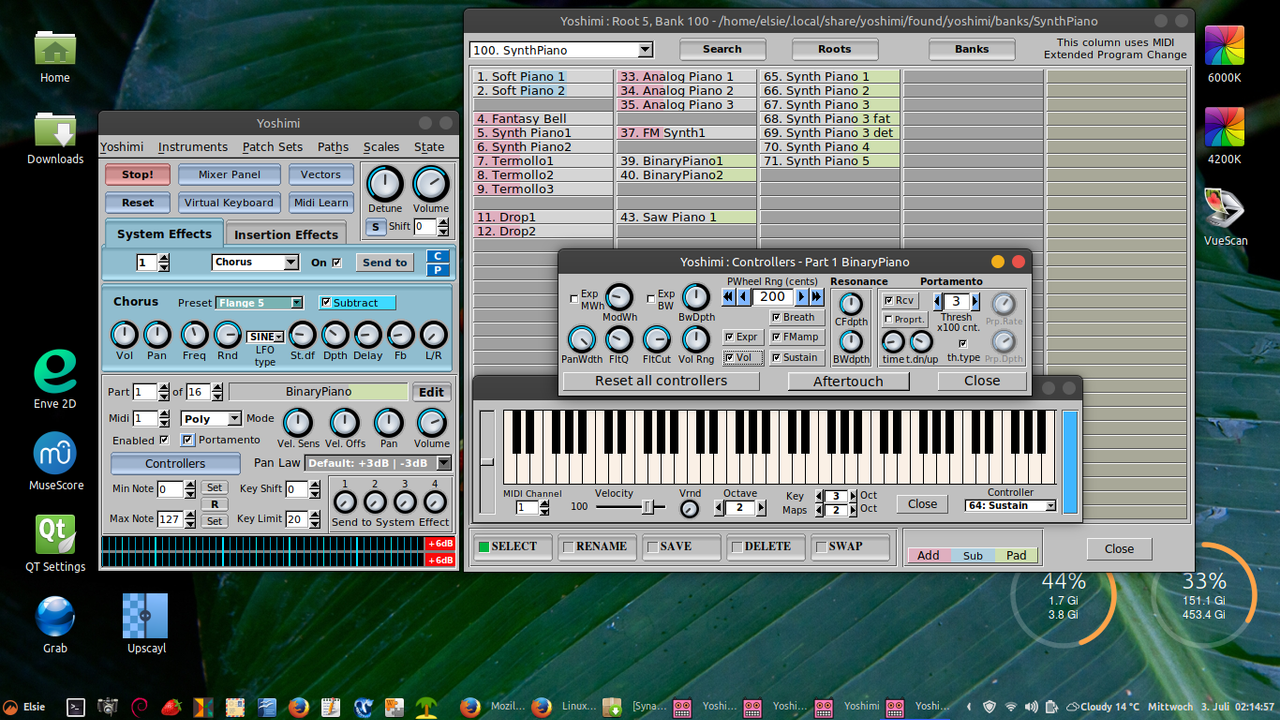This screenshot has width=1280, height=720.
Task: Click the Chorus Freq knob
Action: pos(194,335)
